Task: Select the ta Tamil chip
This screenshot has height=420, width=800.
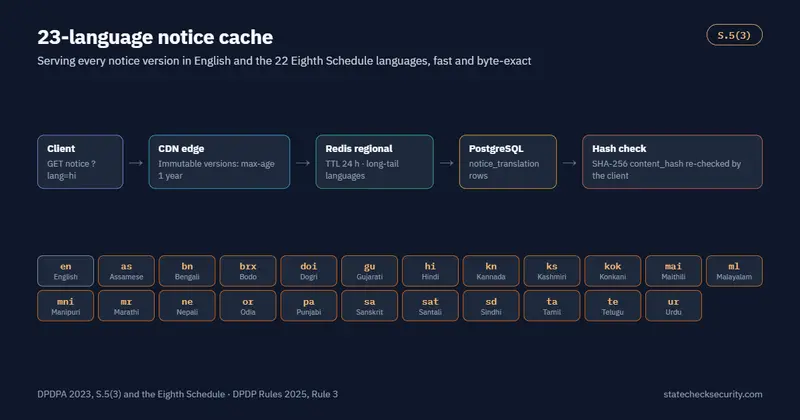Action: [x=552, y=306]
